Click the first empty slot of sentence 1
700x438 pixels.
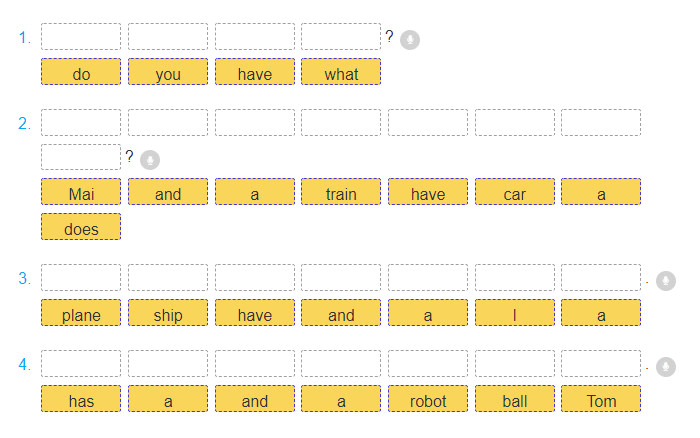point(81,37)
